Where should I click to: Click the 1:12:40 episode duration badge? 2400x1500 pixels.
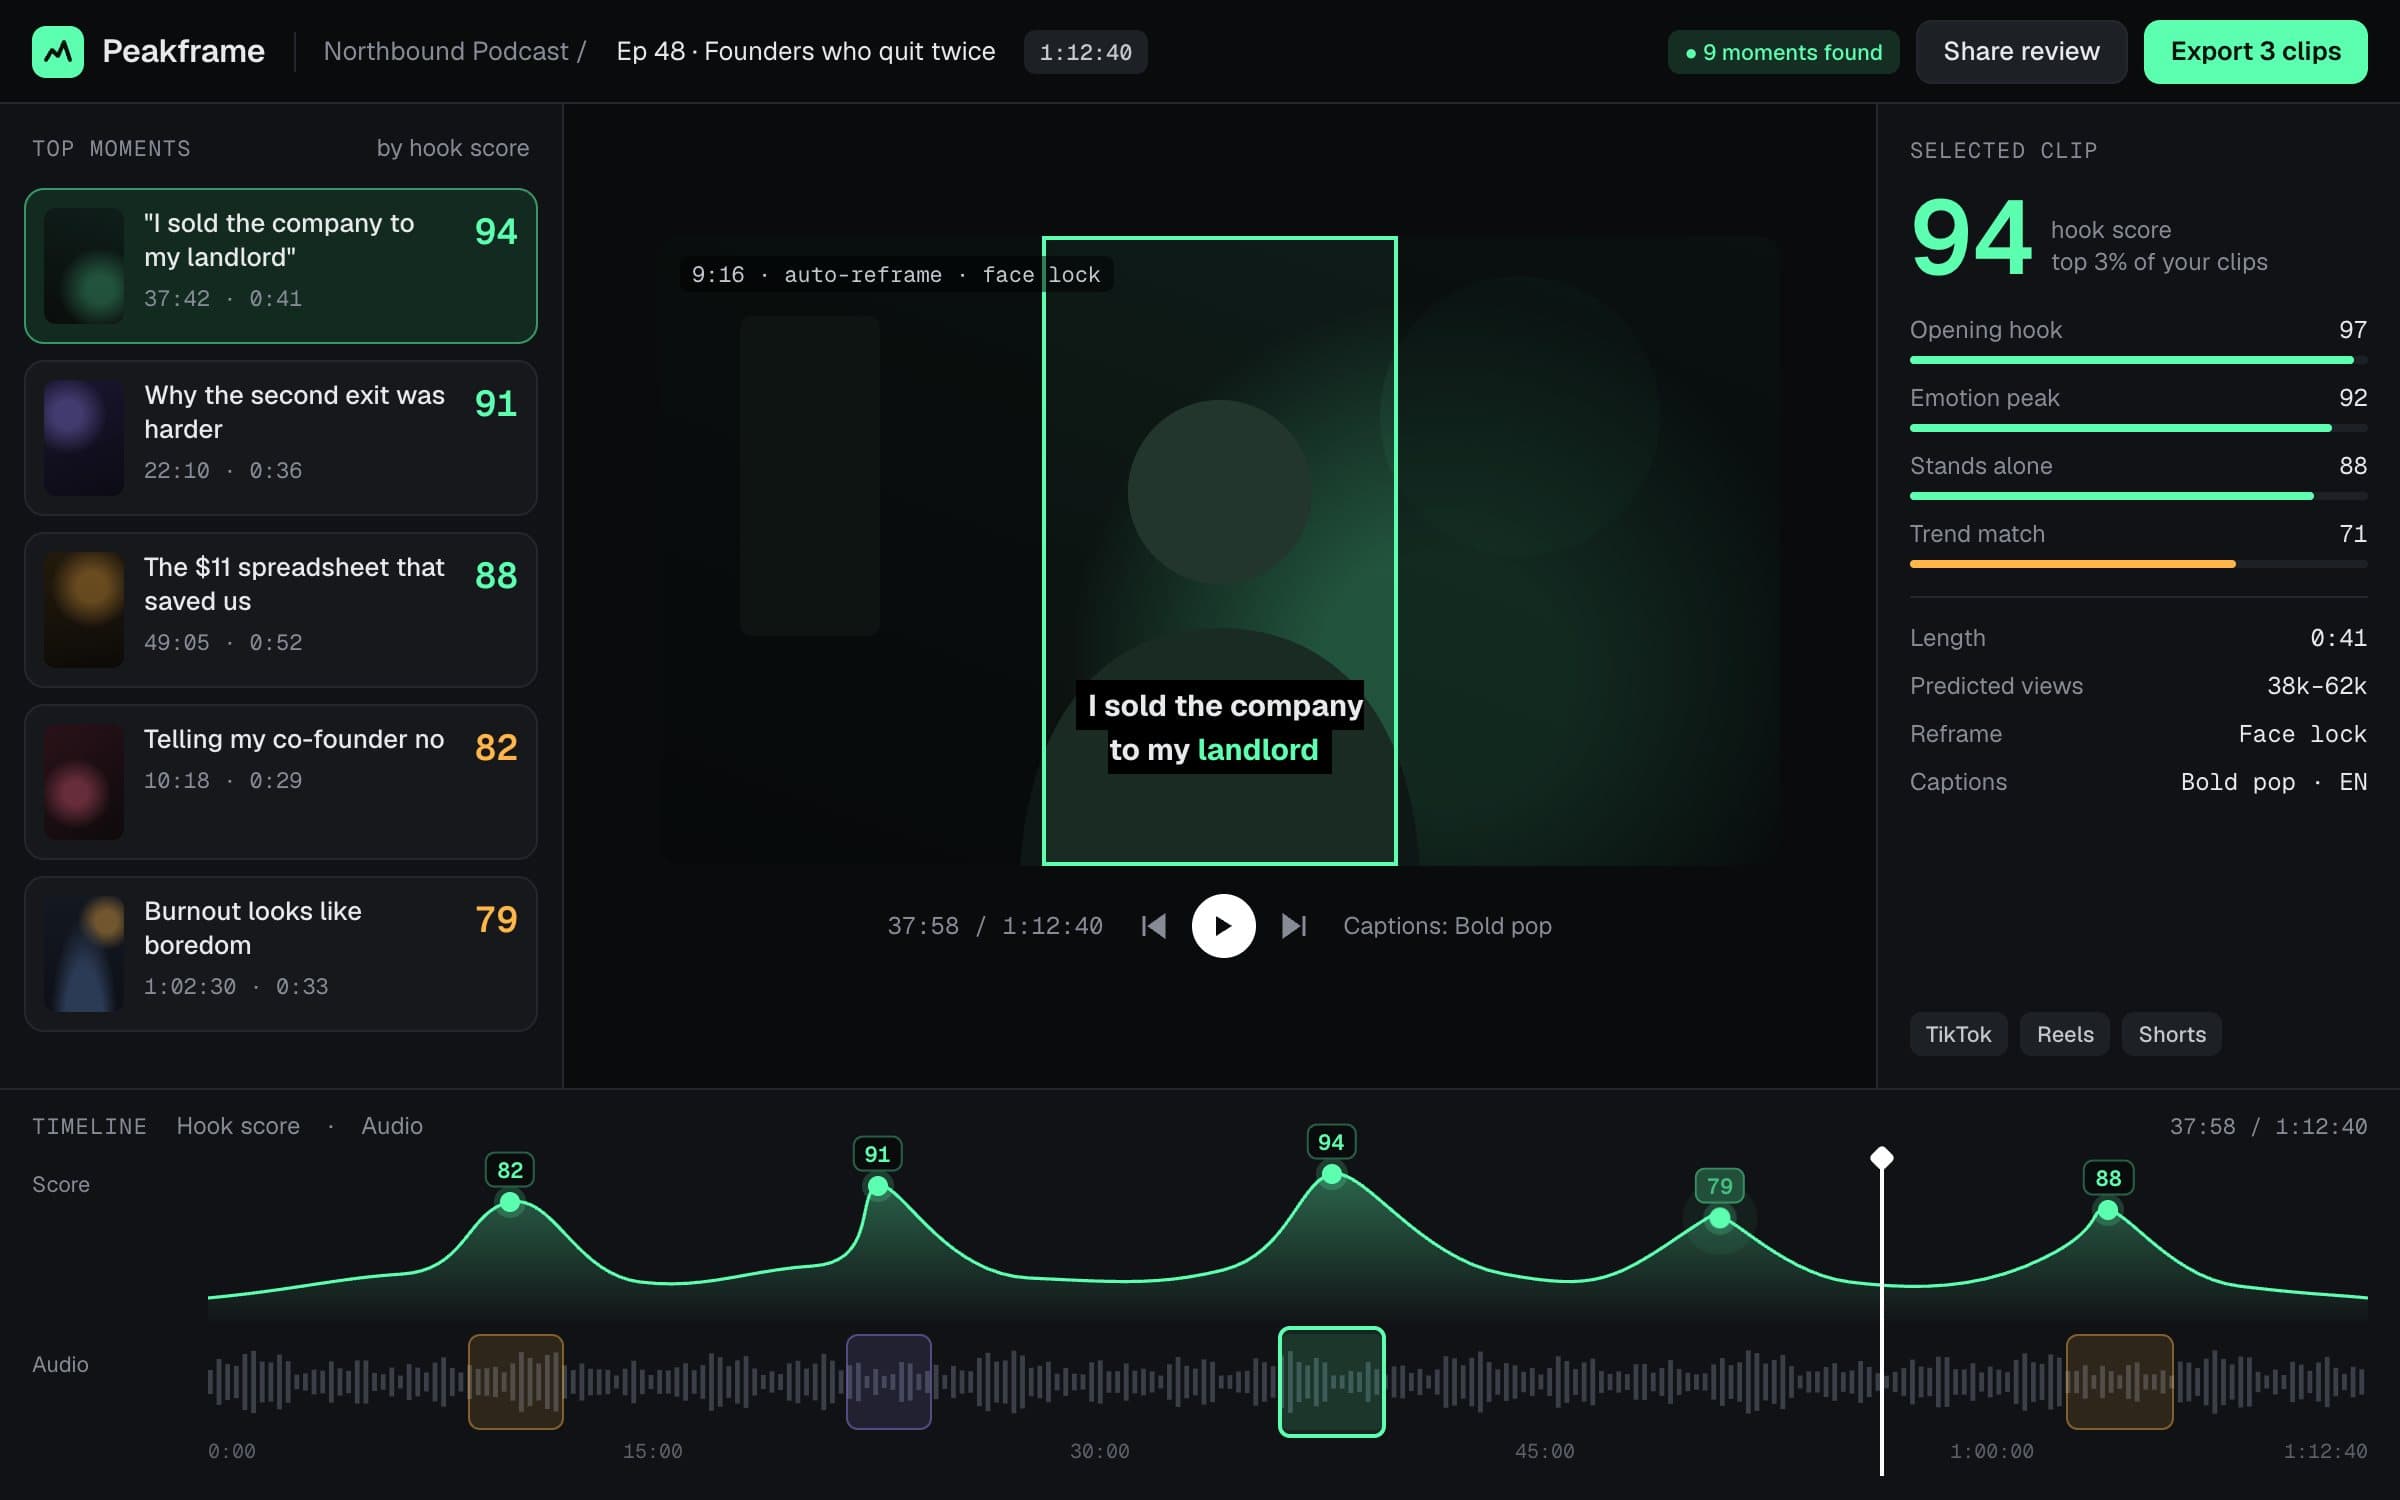coord(1085,52)
